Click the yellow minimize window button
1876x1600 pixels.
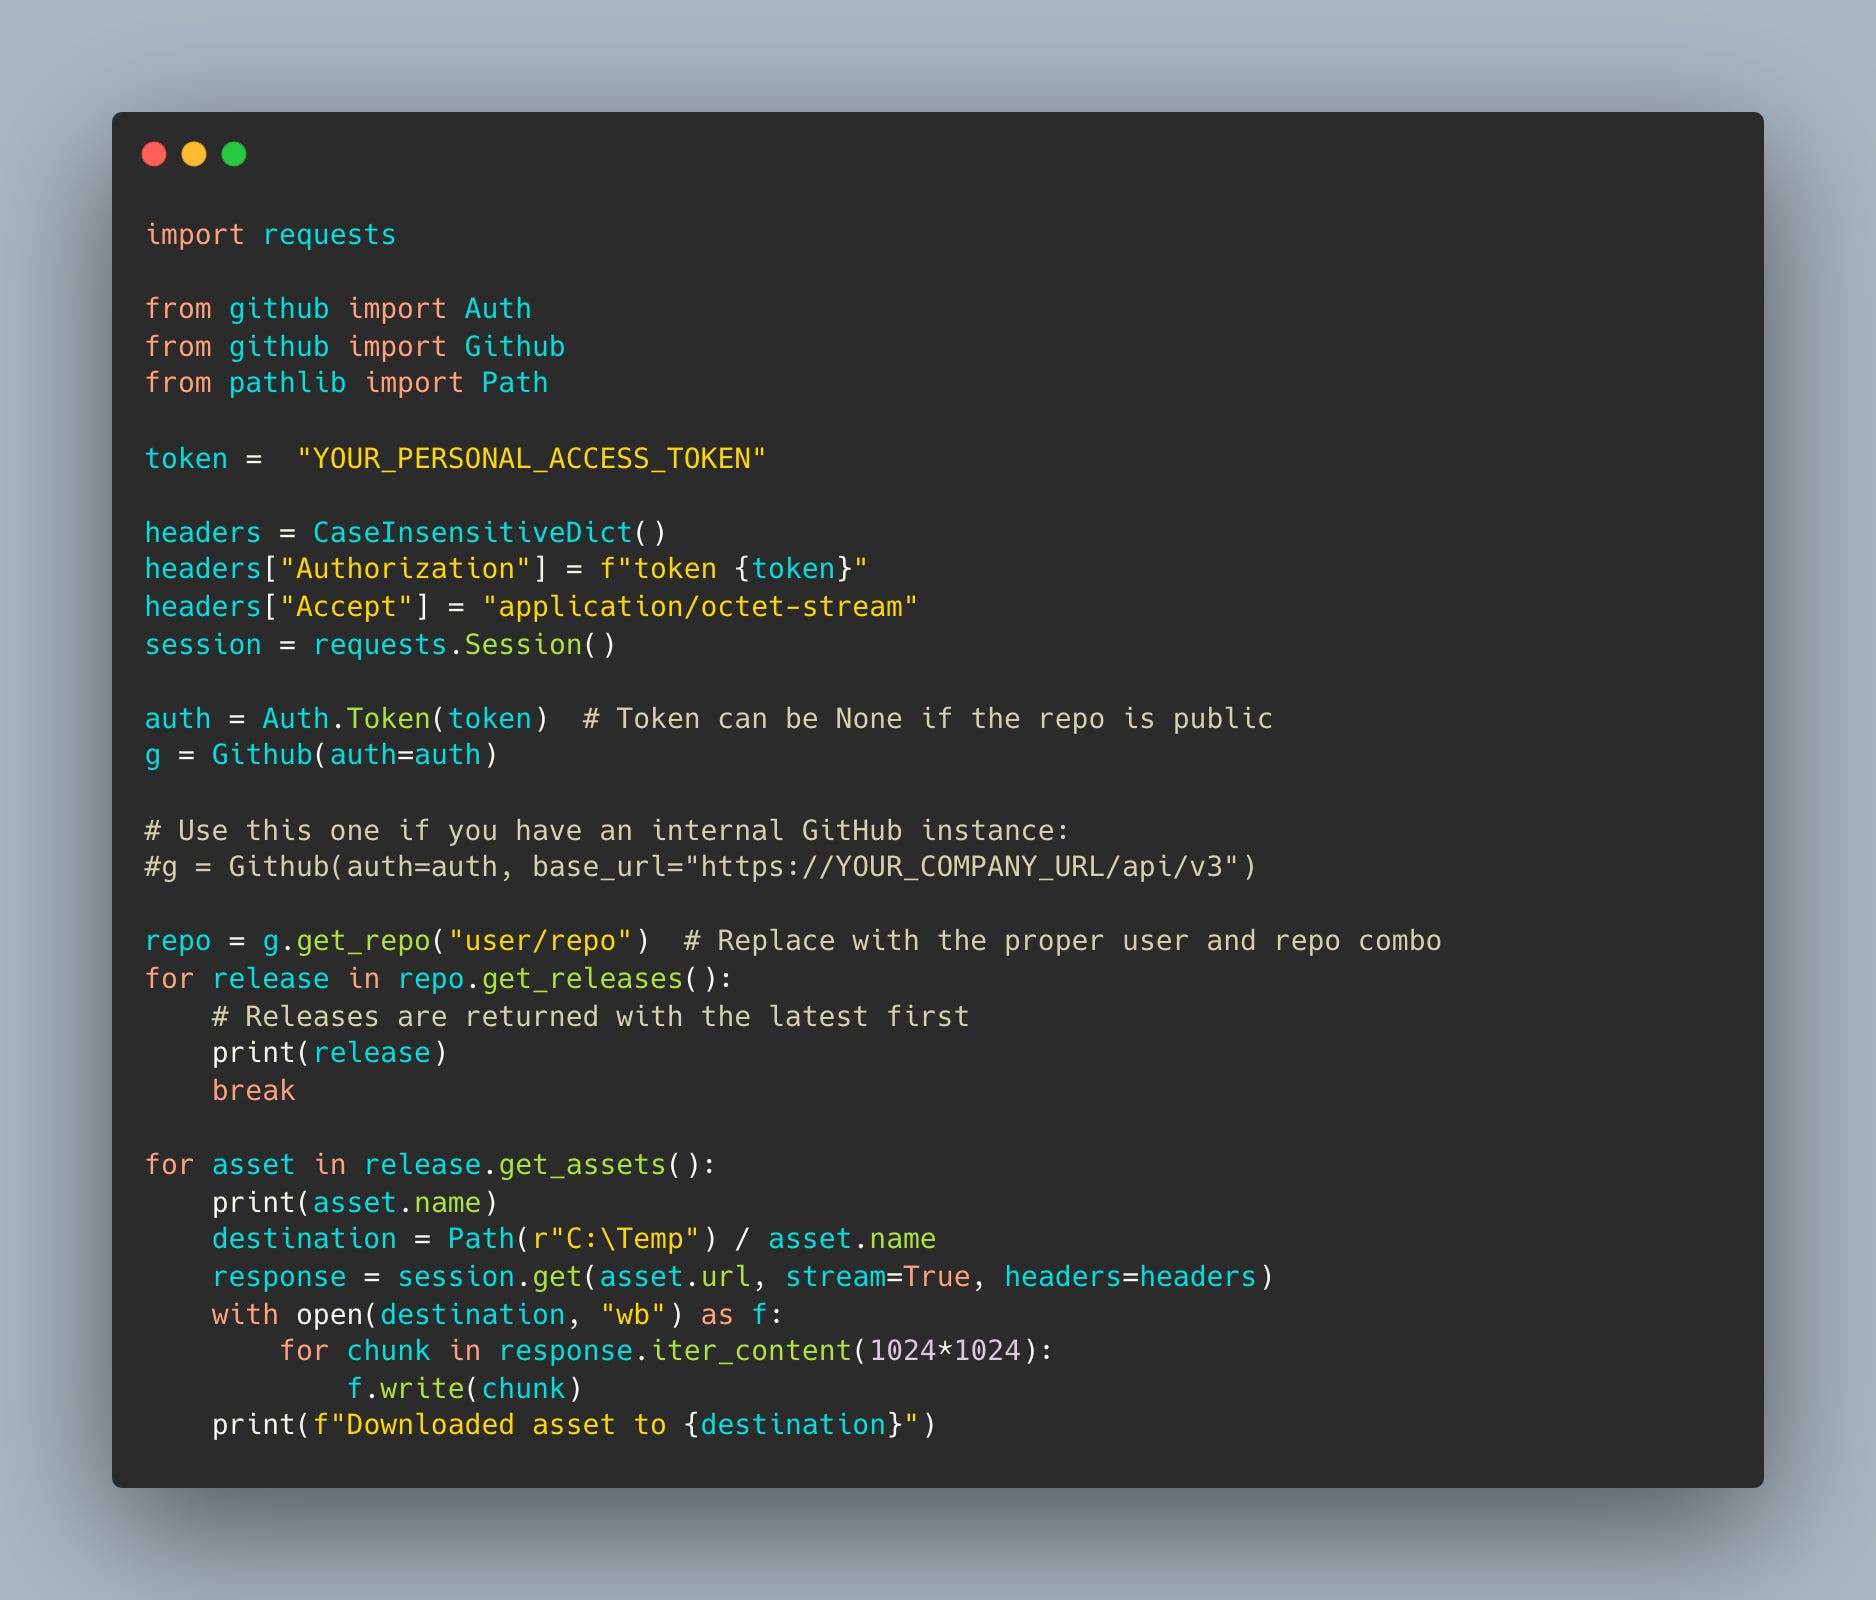coord(194,154)
